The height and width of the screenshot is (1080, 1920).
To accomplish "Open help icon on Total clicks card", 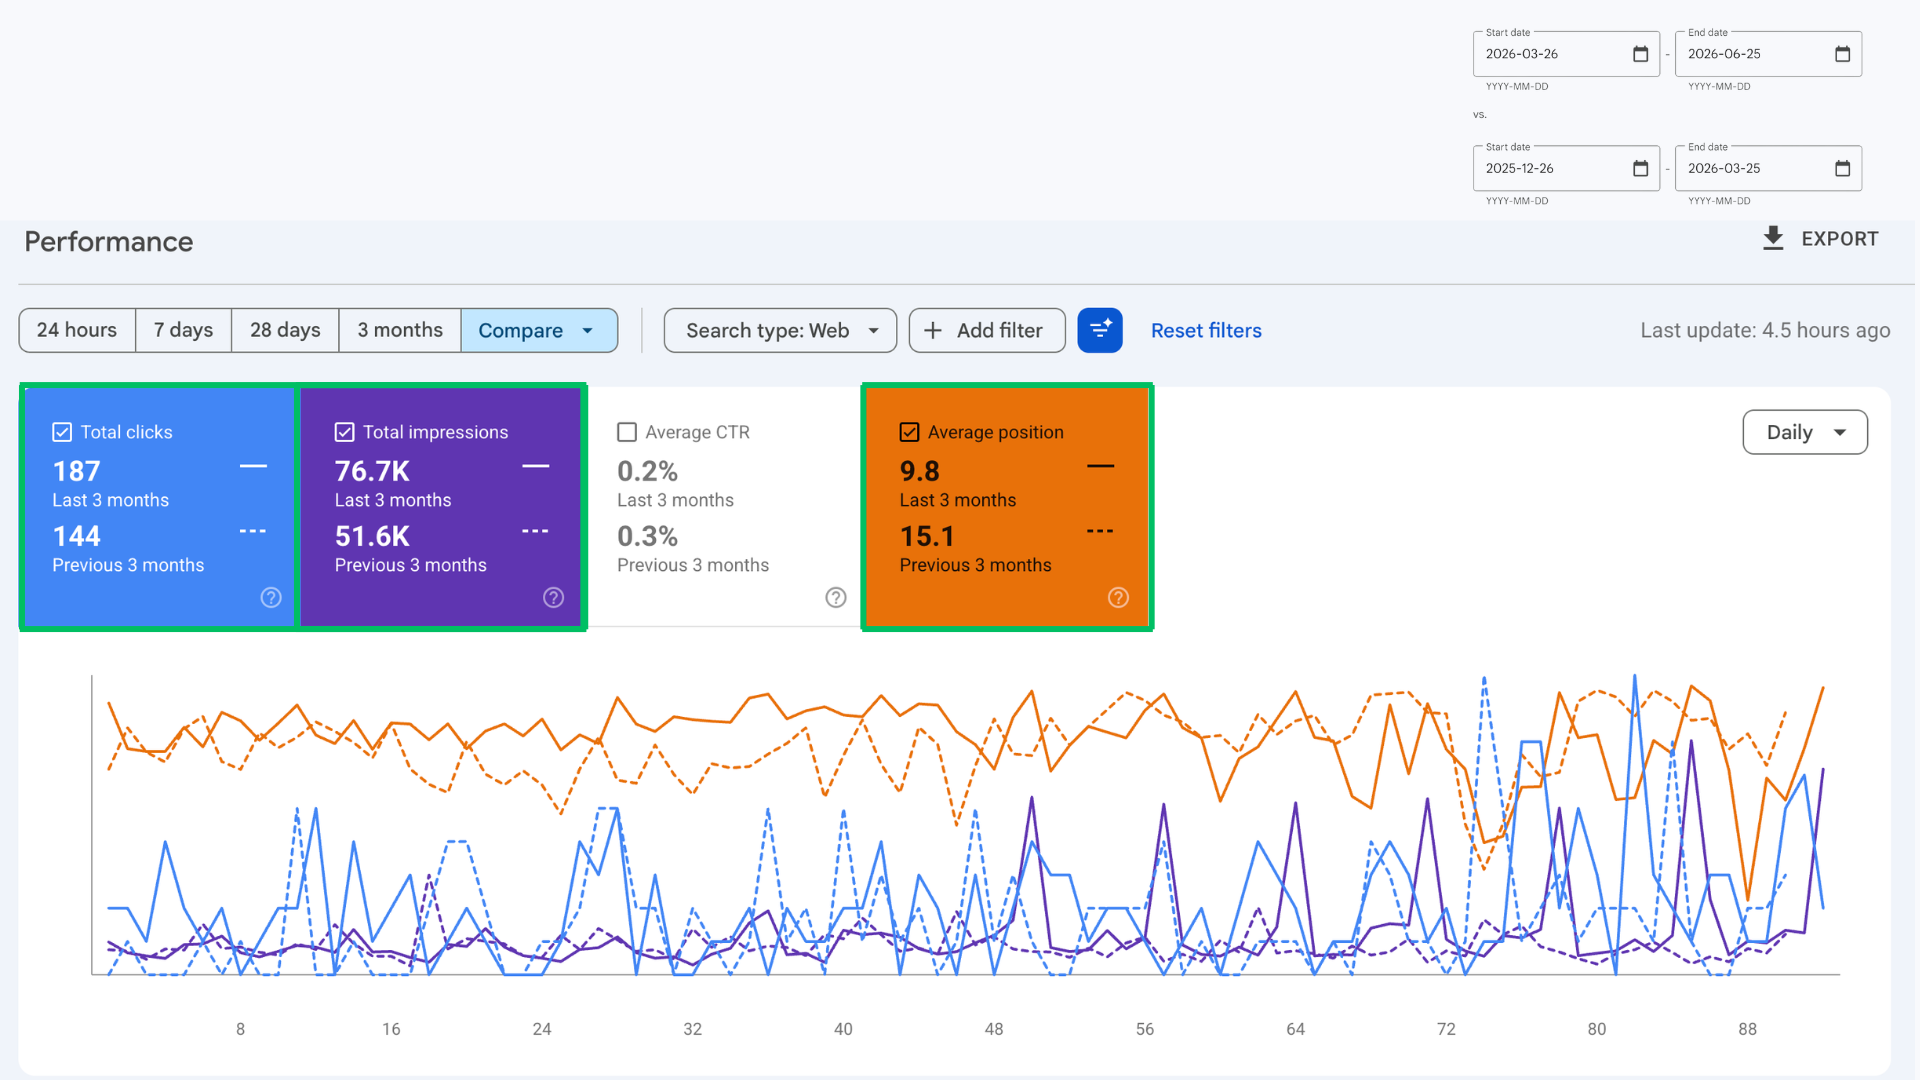I will pyautogui.click(x=271, y=597).
